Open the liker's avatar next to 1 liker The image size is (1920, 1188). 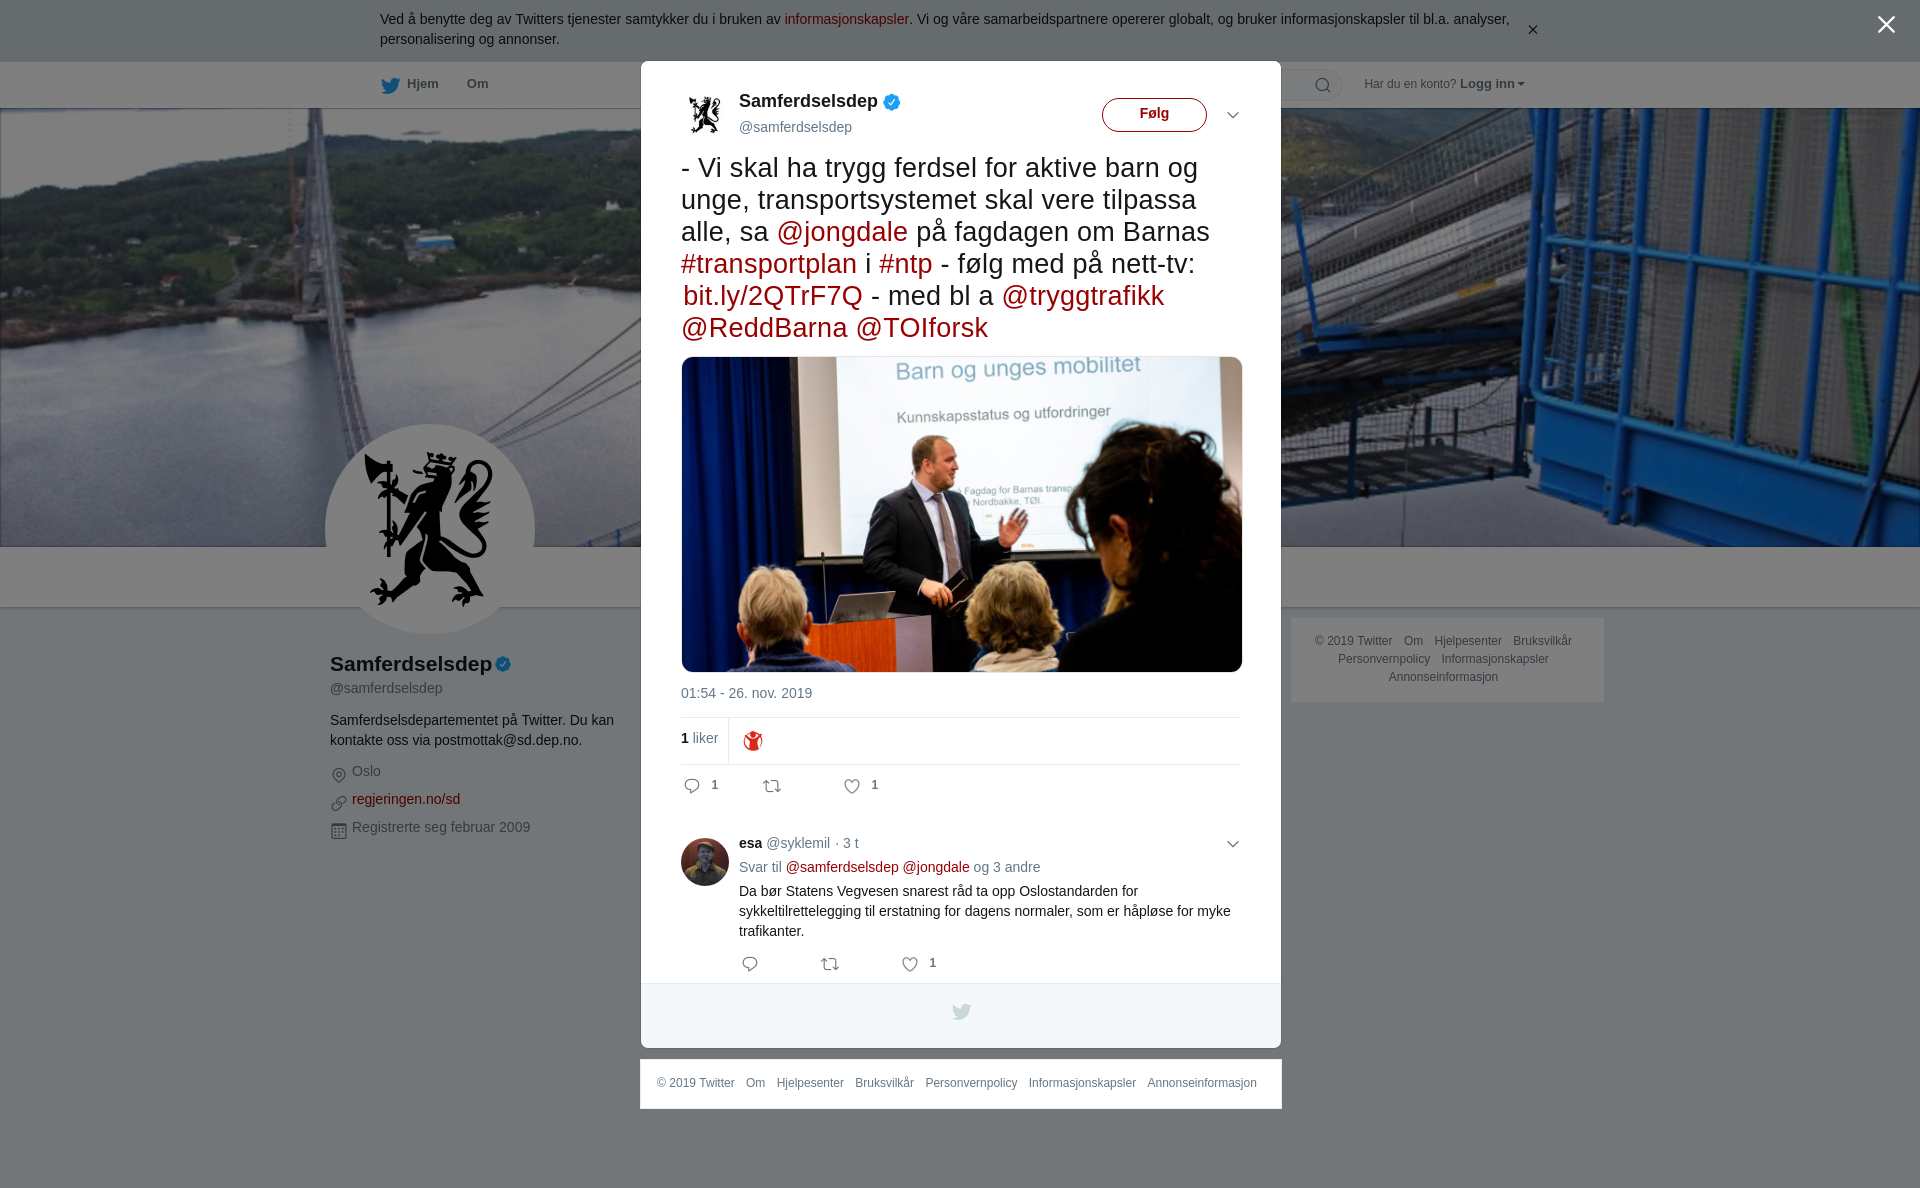click(753, 740)
